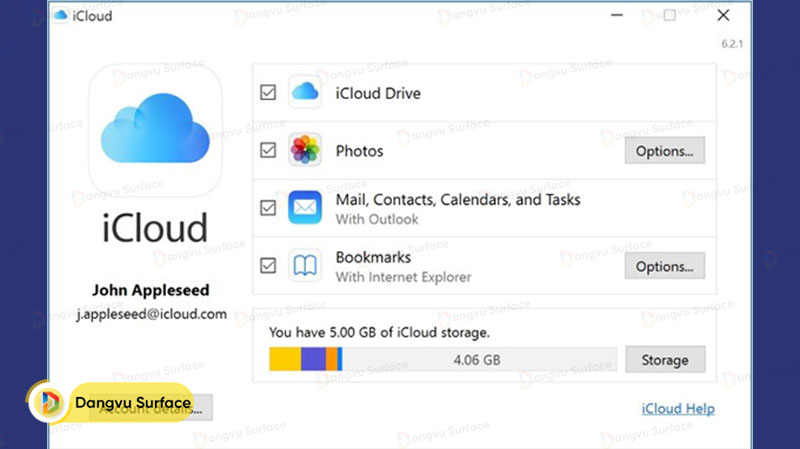Toggle the Photos checkbox
Image resolution: width=800 pixels, height=449 pixels.
pyautogui.click(x=268, y=150)
